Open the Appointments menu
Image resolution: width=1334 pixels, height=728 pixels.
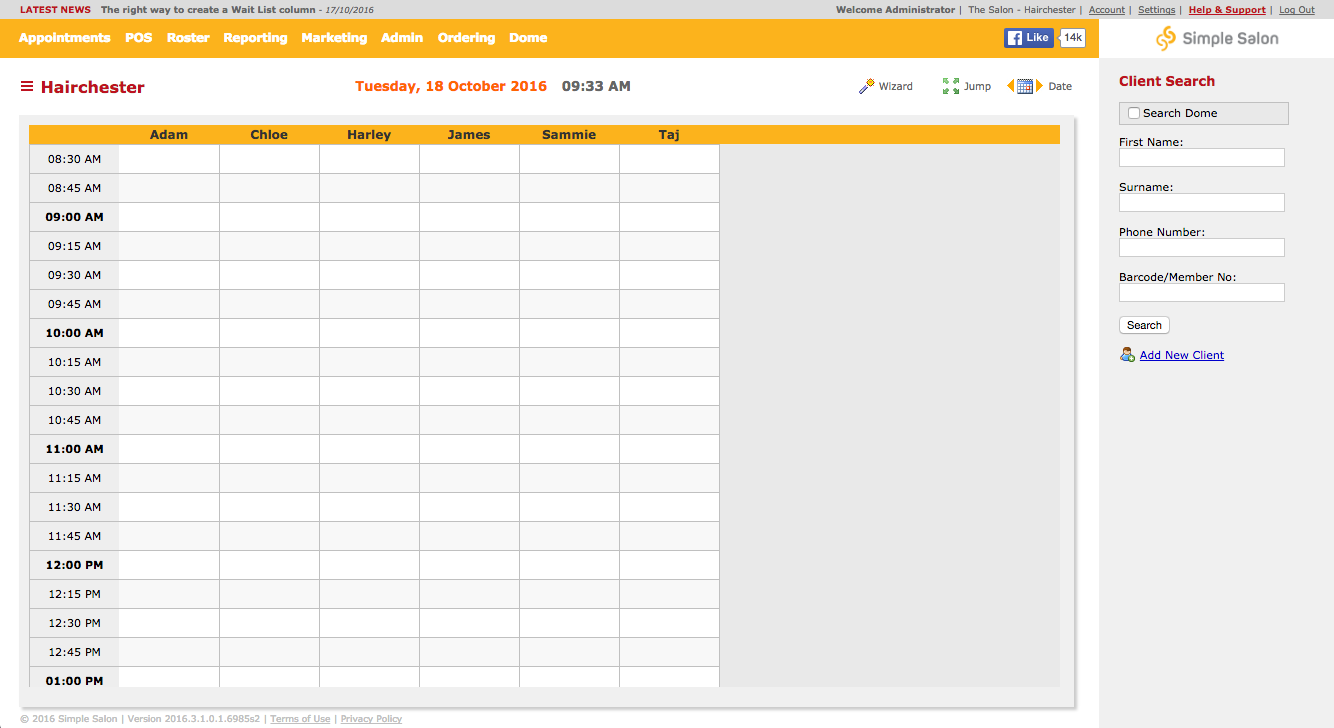pyautogui.click(x=65, y=38)
